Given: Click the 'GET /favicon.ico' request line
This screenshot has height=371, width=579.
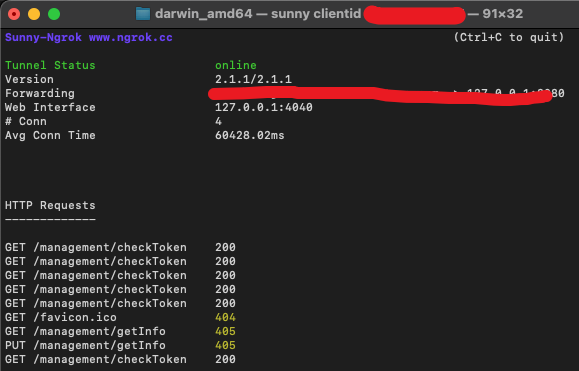Looking at the screenshot, I should click(x=61, y=317).
